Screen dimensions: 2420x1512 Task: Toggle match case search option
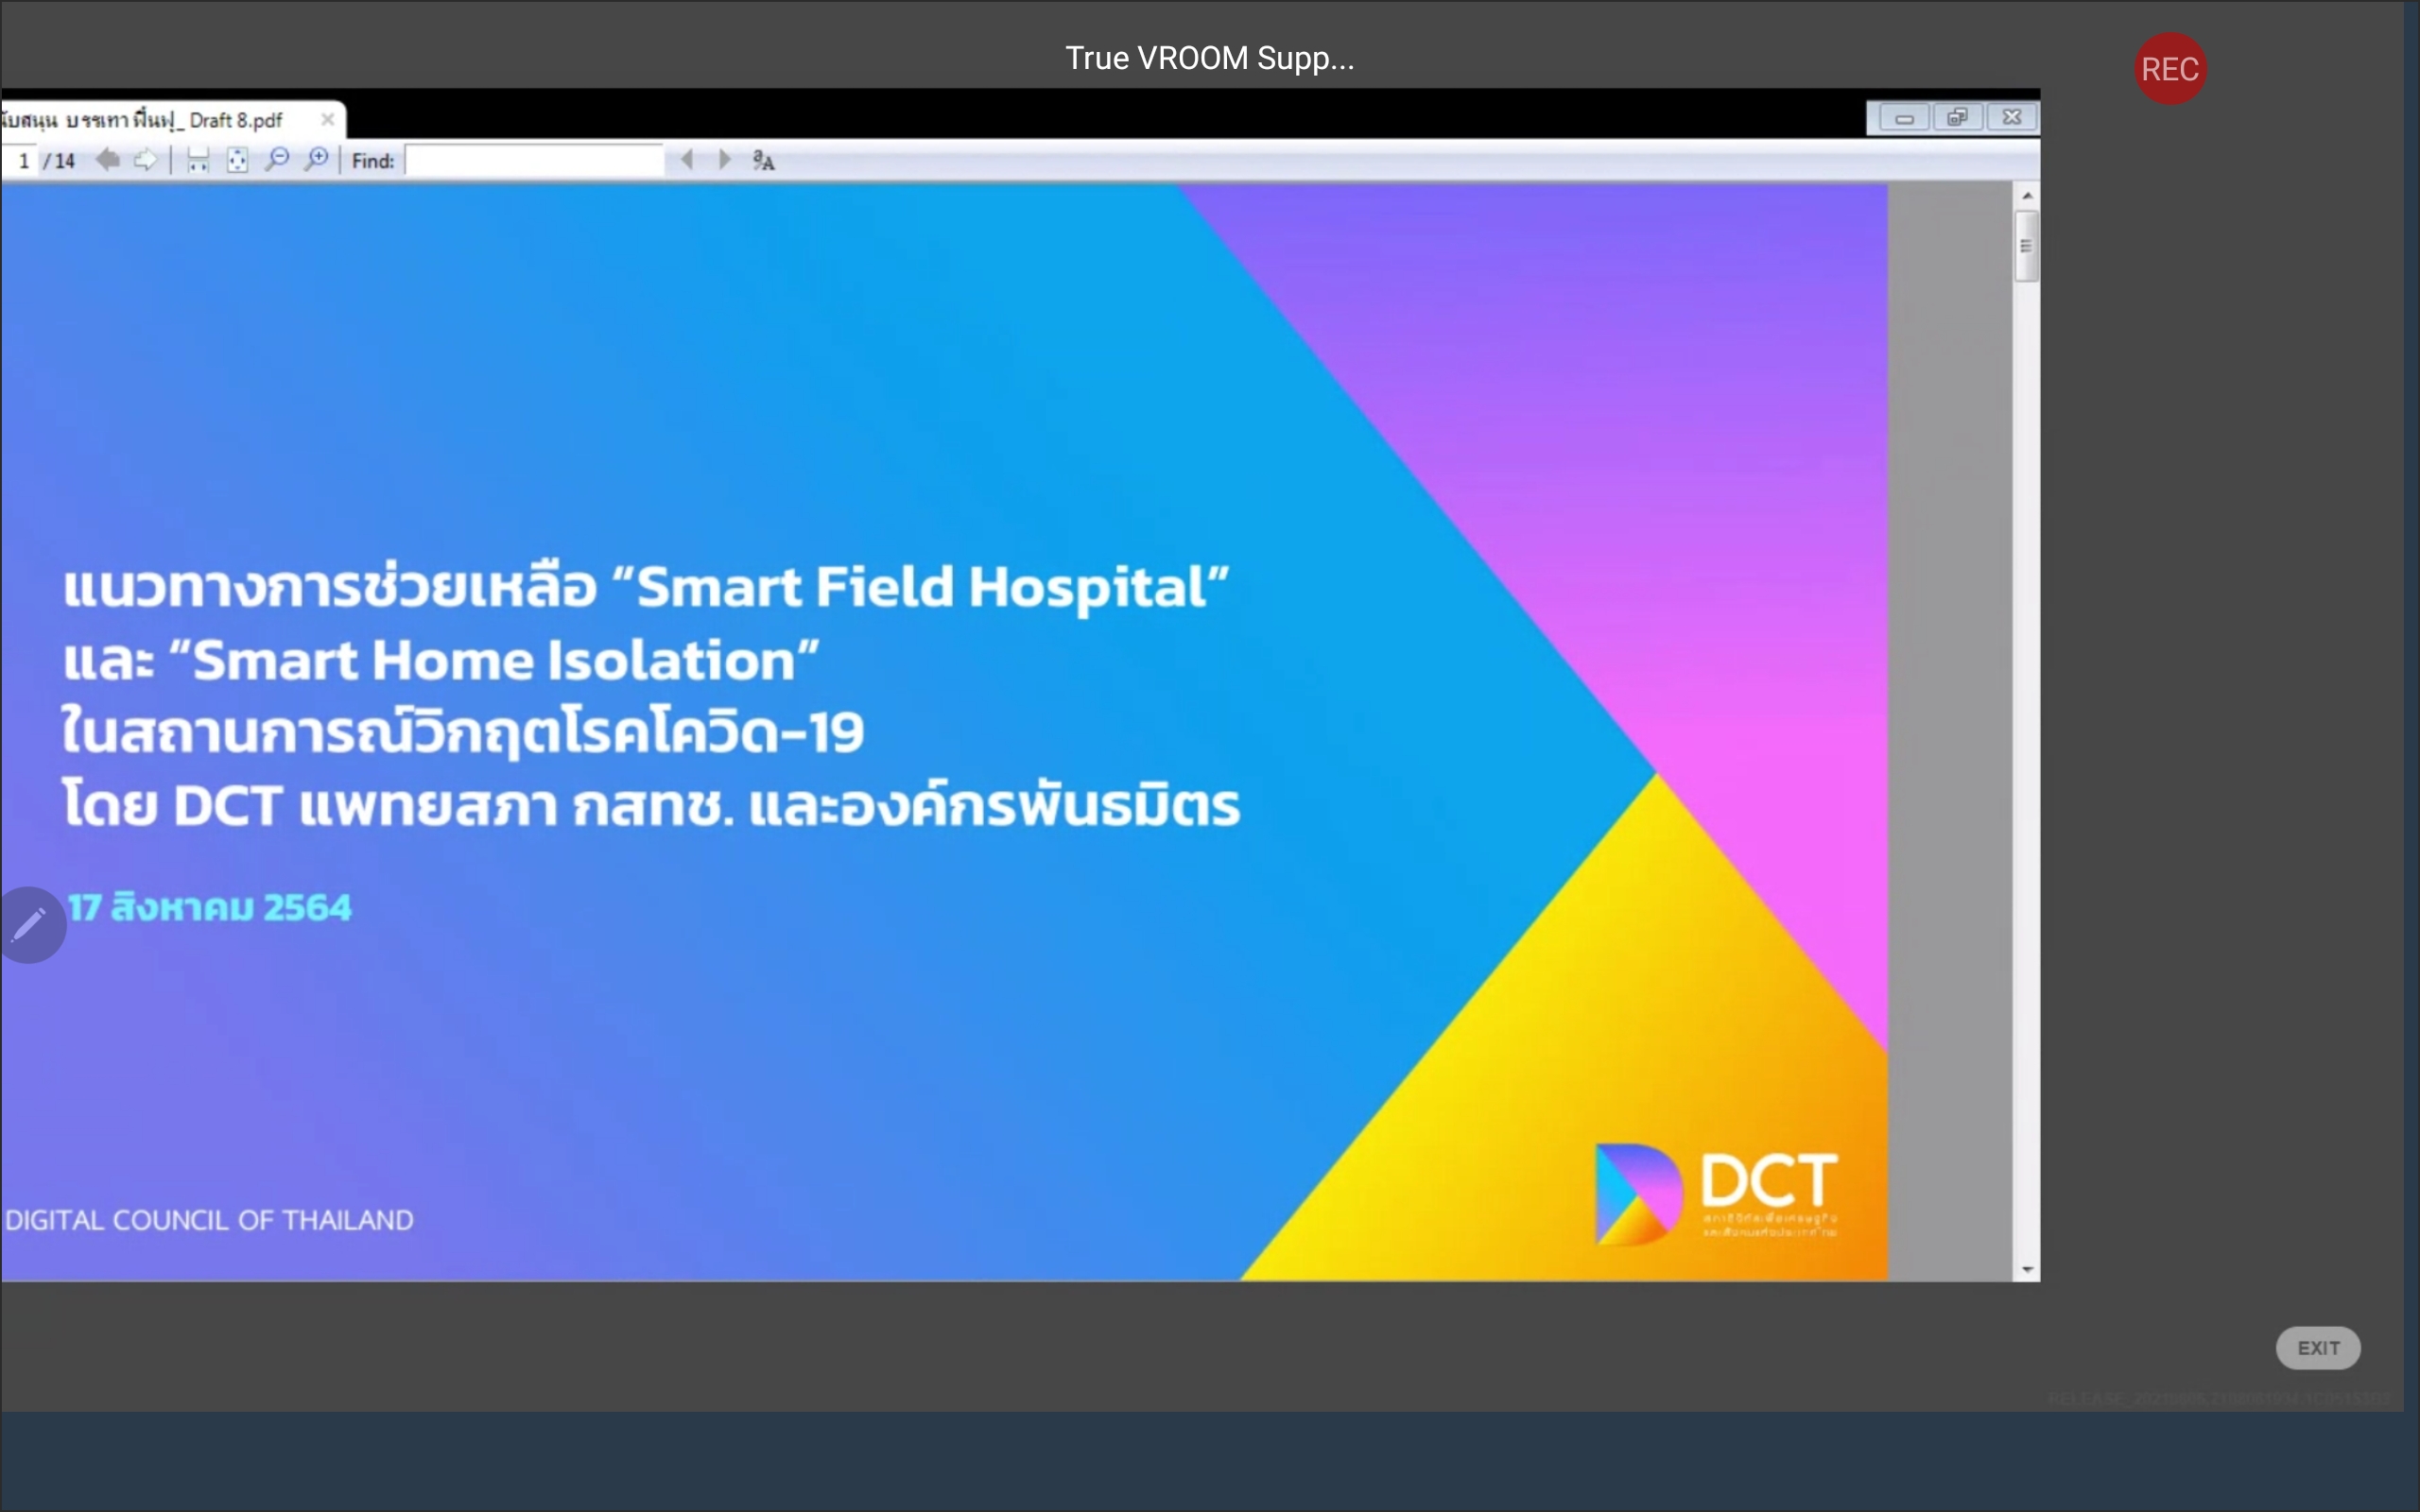(764, 160)
